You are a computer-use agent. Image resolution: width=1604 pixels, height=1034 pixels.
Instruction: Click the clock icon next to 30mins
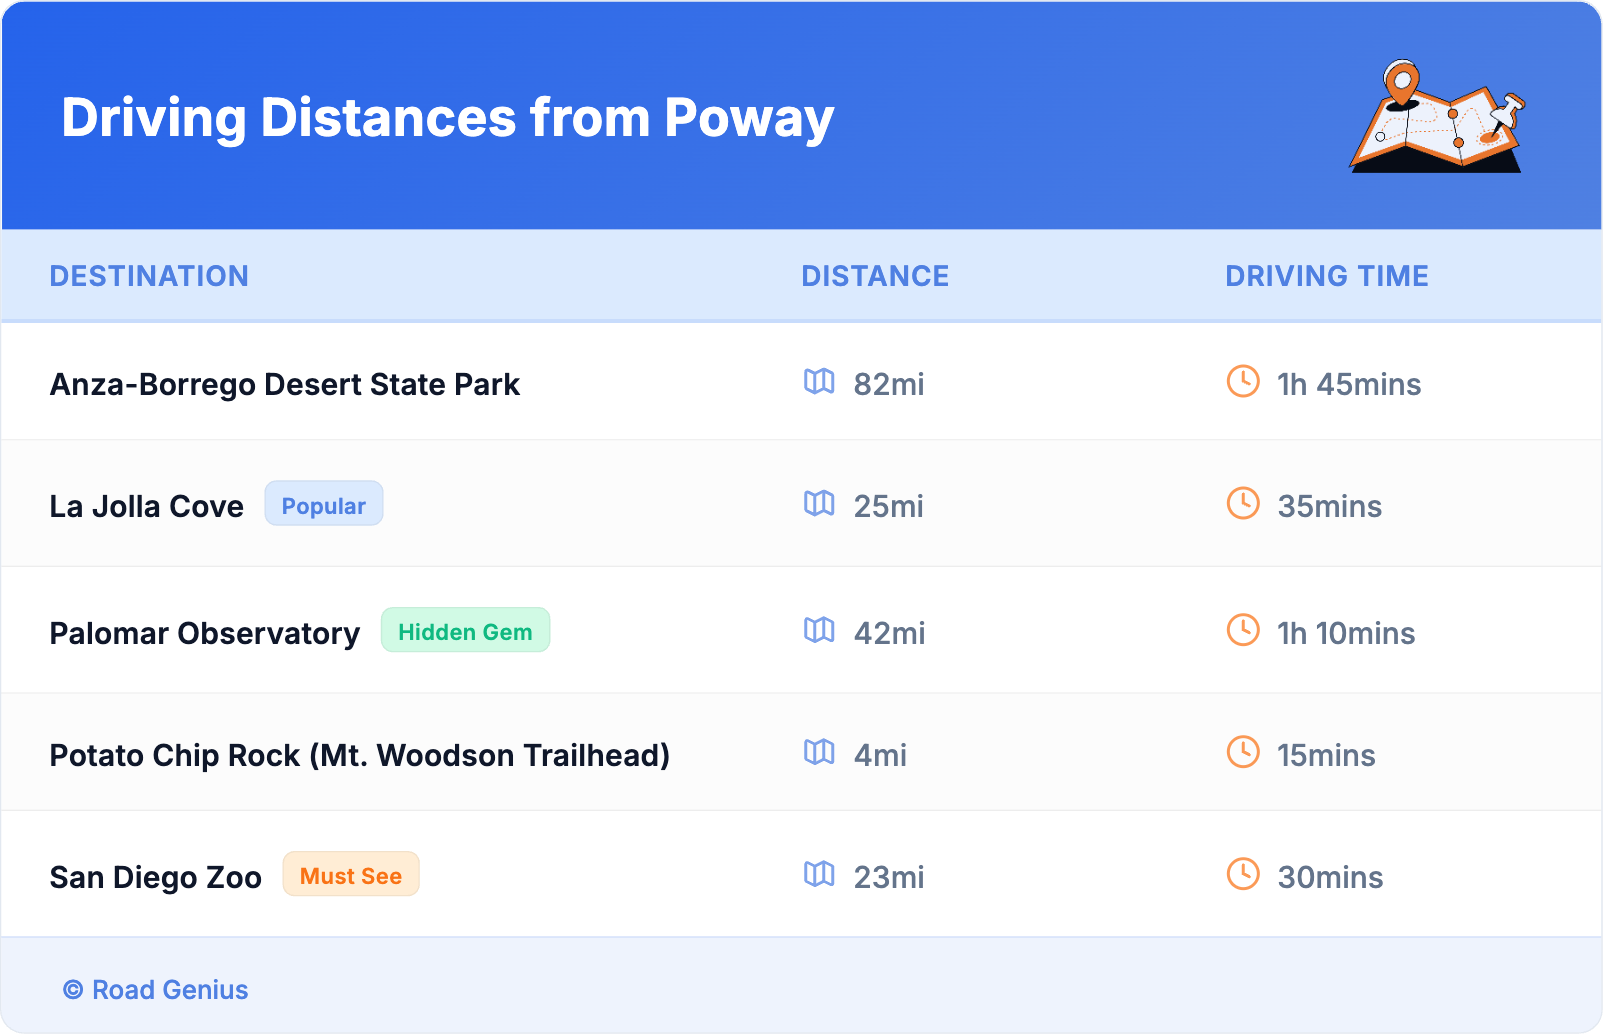[x=1243, y=874]
